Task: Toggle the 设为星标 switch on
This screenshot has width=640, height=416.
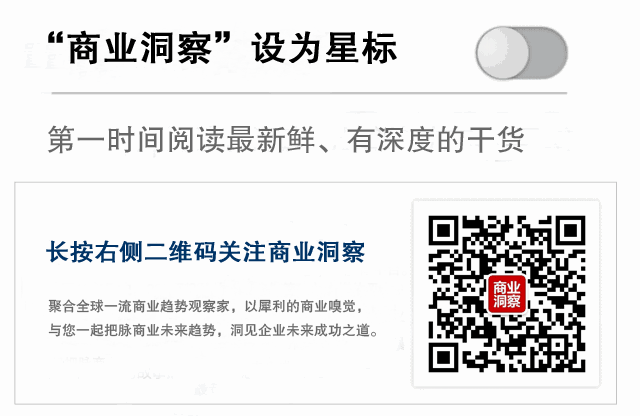Action: pyautogui.click(x=521, y=53)
